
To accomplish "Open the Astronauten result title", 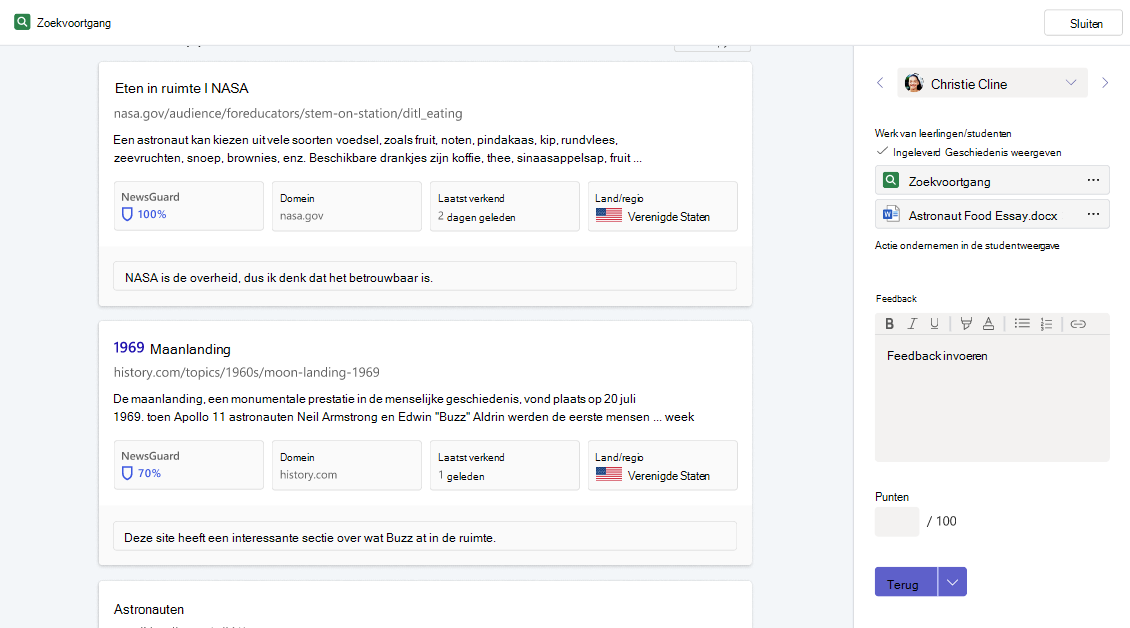I will point(148,609).
